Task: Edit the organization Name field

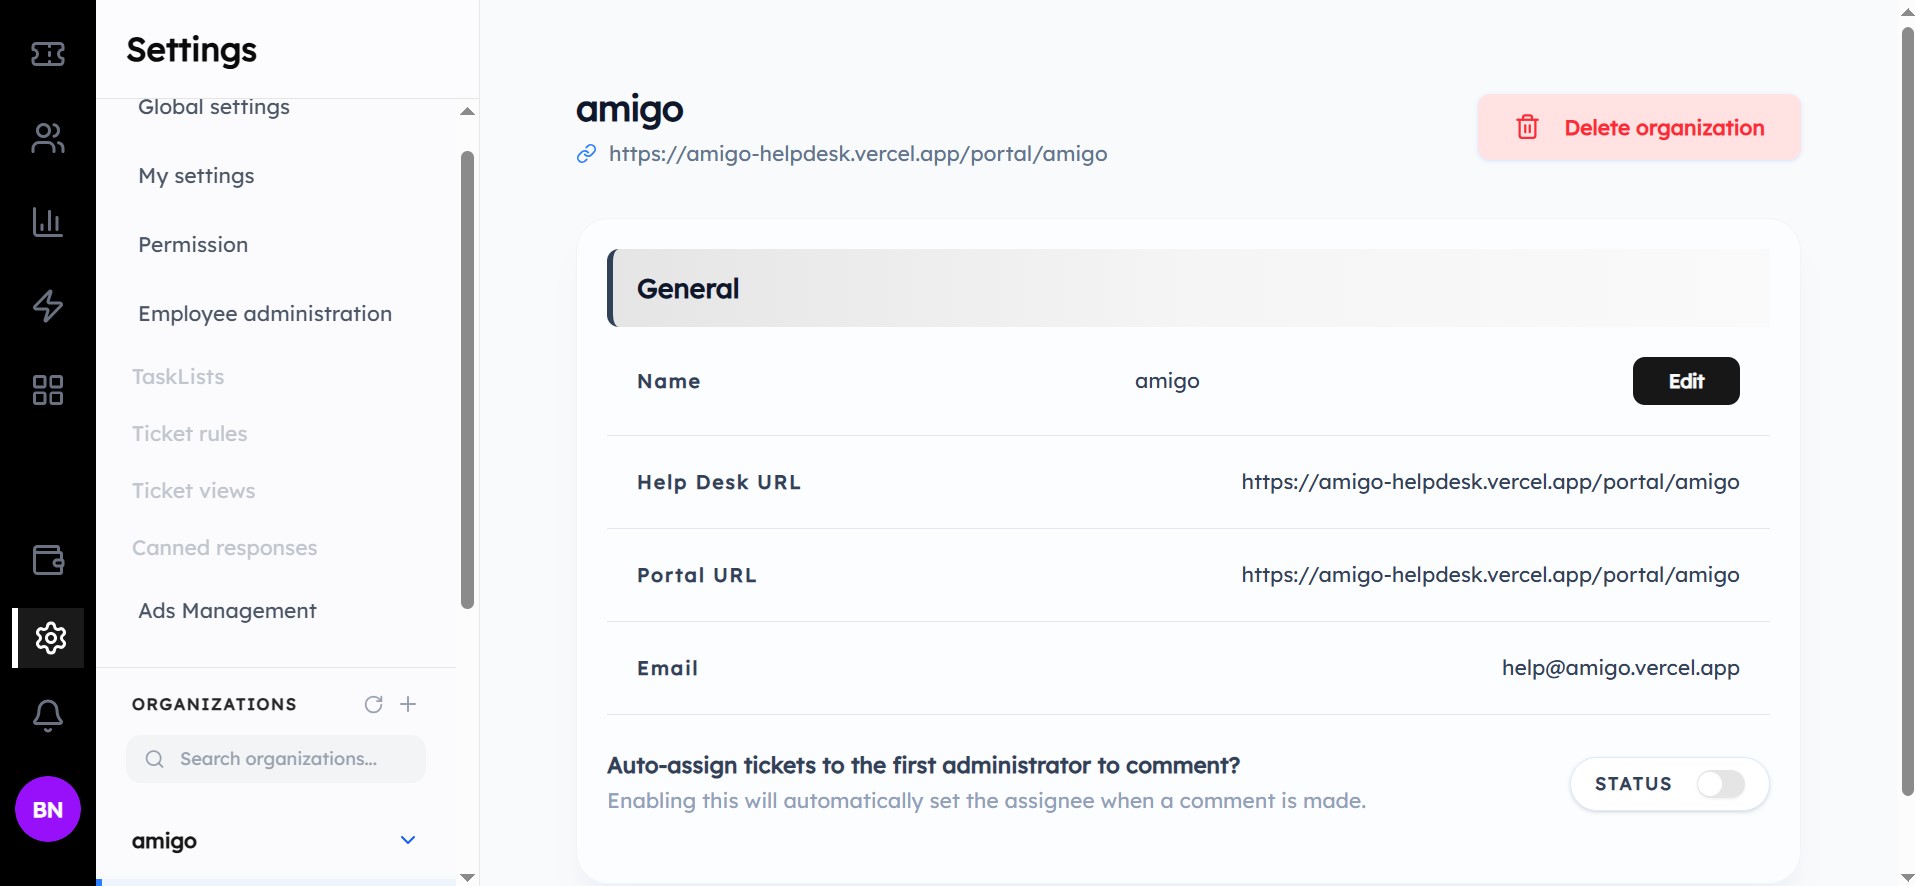Action: pos(1685,381)
